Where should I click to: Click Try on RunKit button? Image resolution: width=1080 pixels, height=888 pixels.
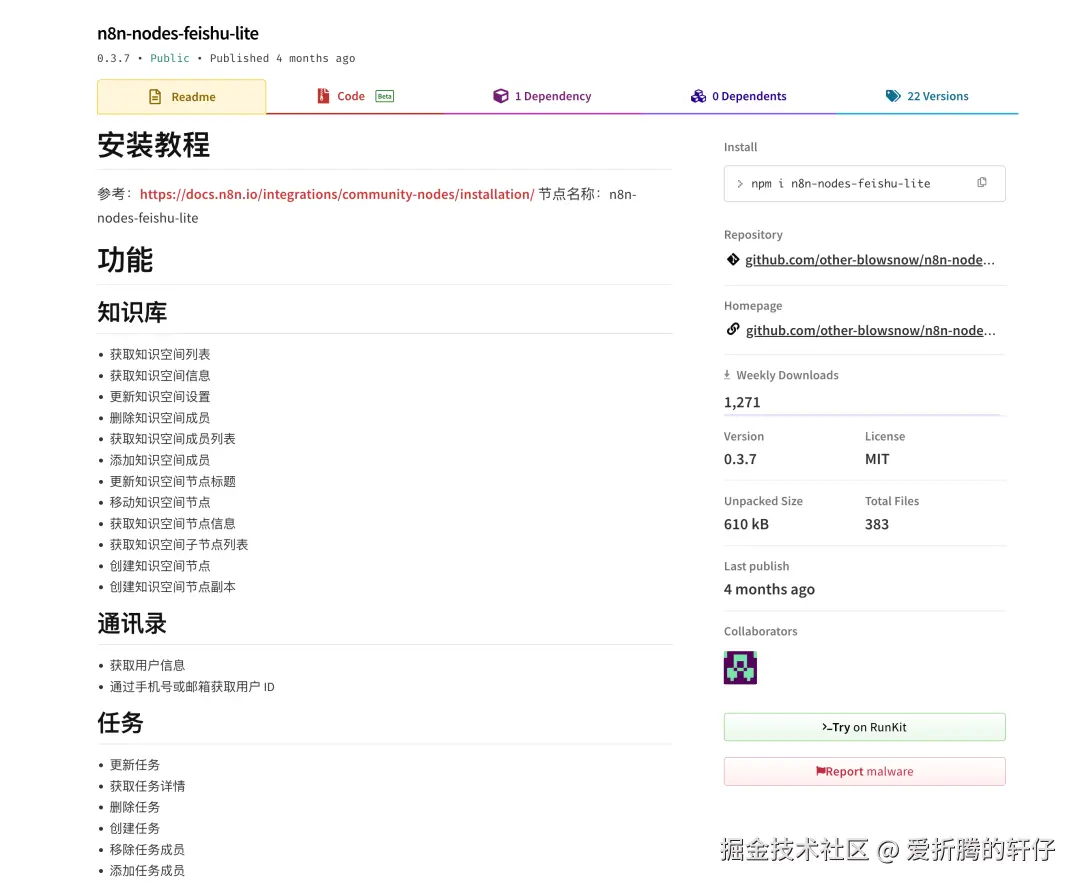864,727
